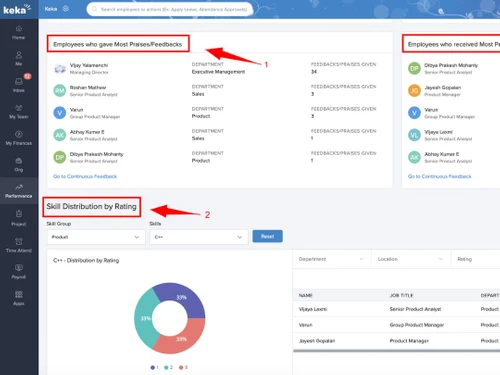The height and width of the screenshot is (375, 500).
Task: Click the red donut chart segment
Action: tap(182, 339)
